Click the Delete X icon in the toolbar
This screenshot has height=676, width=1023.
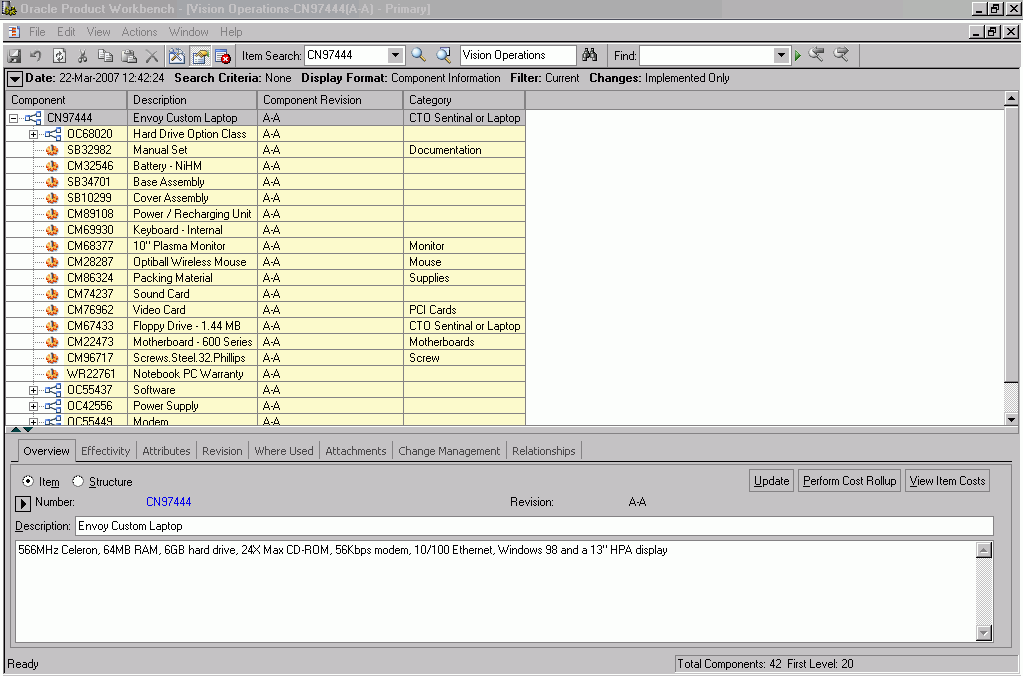(x=152, y=56)
